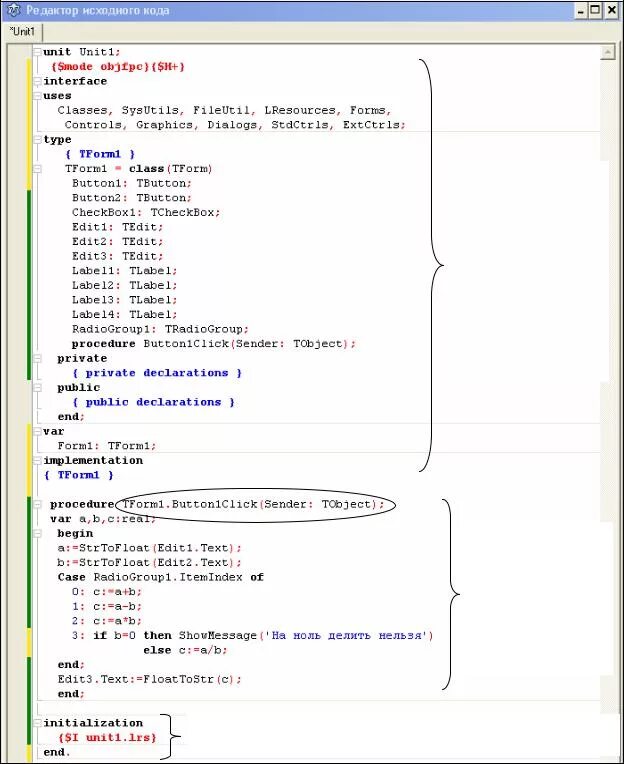Click the 'a:=StrToFloat(Edit1.Text);' line
The image size is (624, 764).
coord(150,548)
